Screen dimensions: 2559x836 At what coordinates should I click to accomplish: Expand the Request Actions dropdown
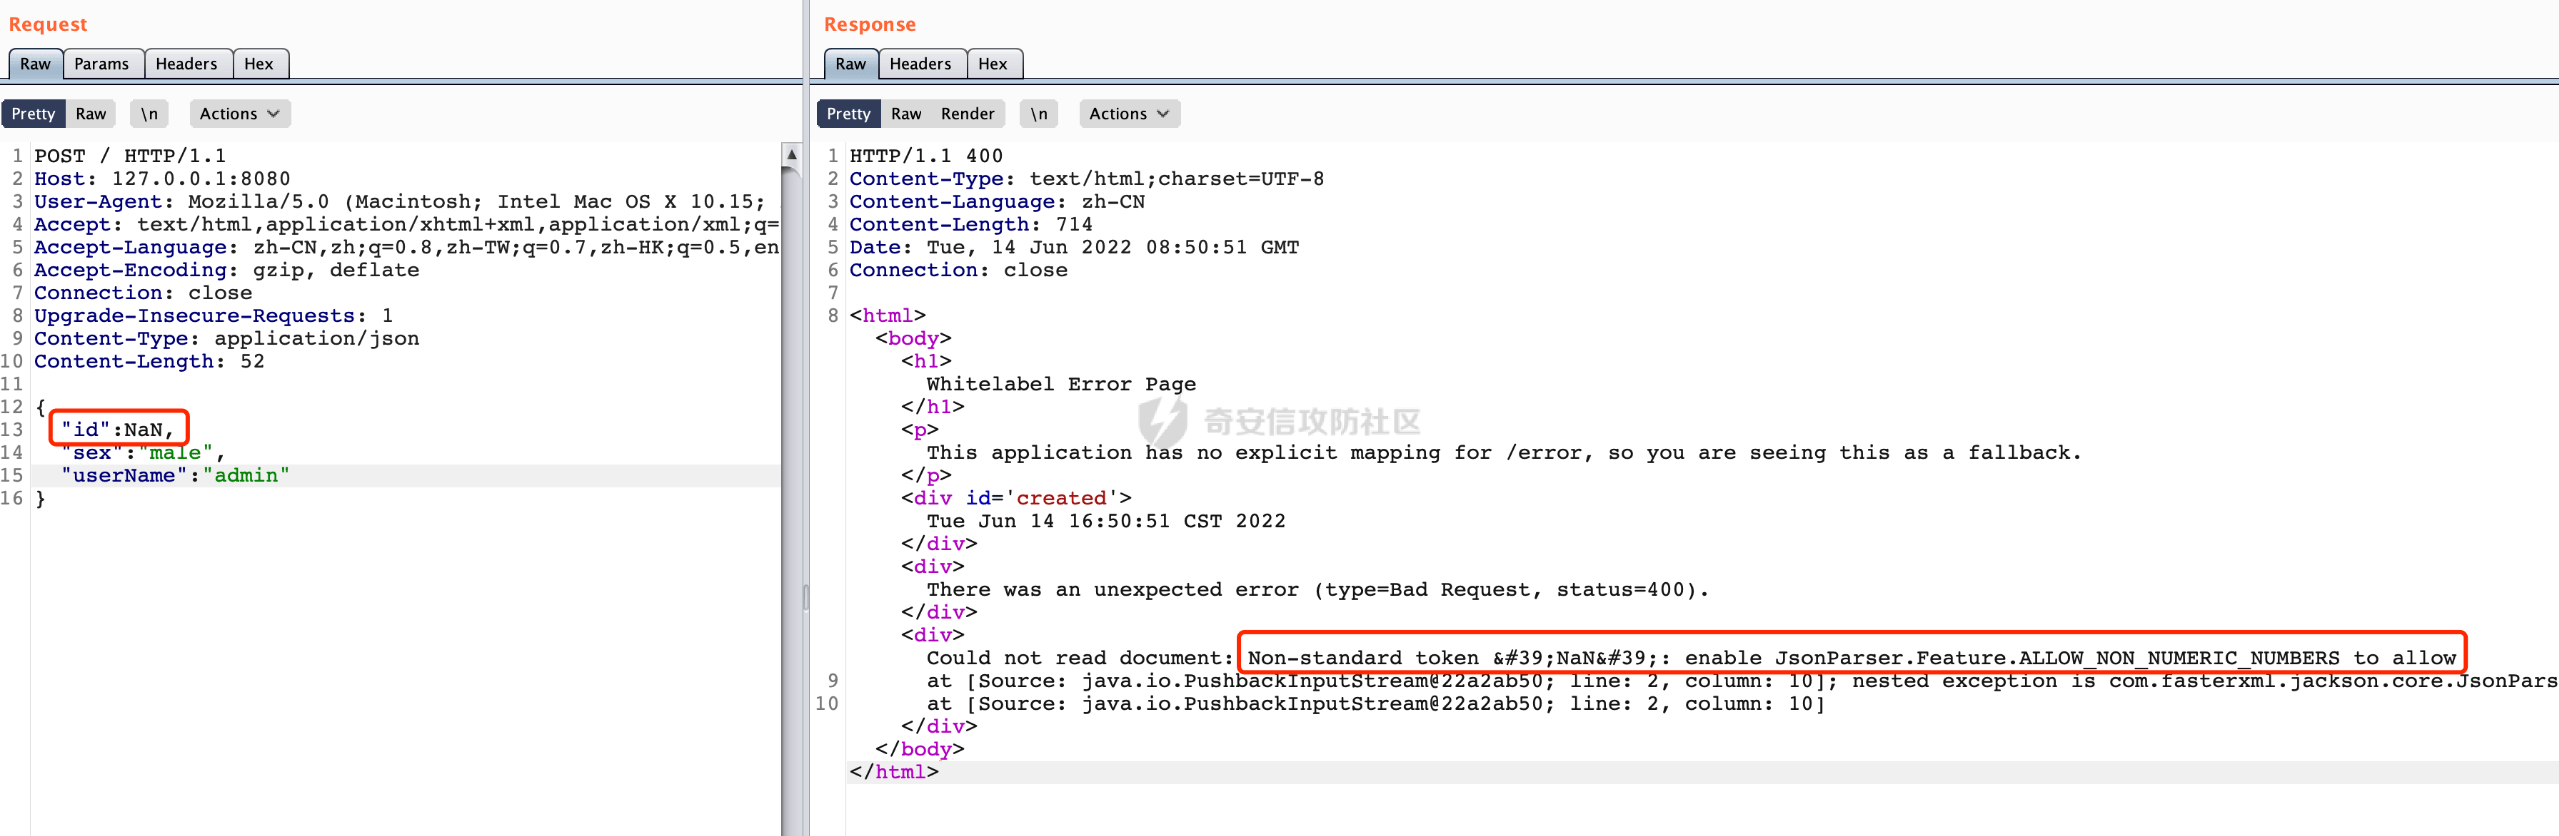(239, 114)
